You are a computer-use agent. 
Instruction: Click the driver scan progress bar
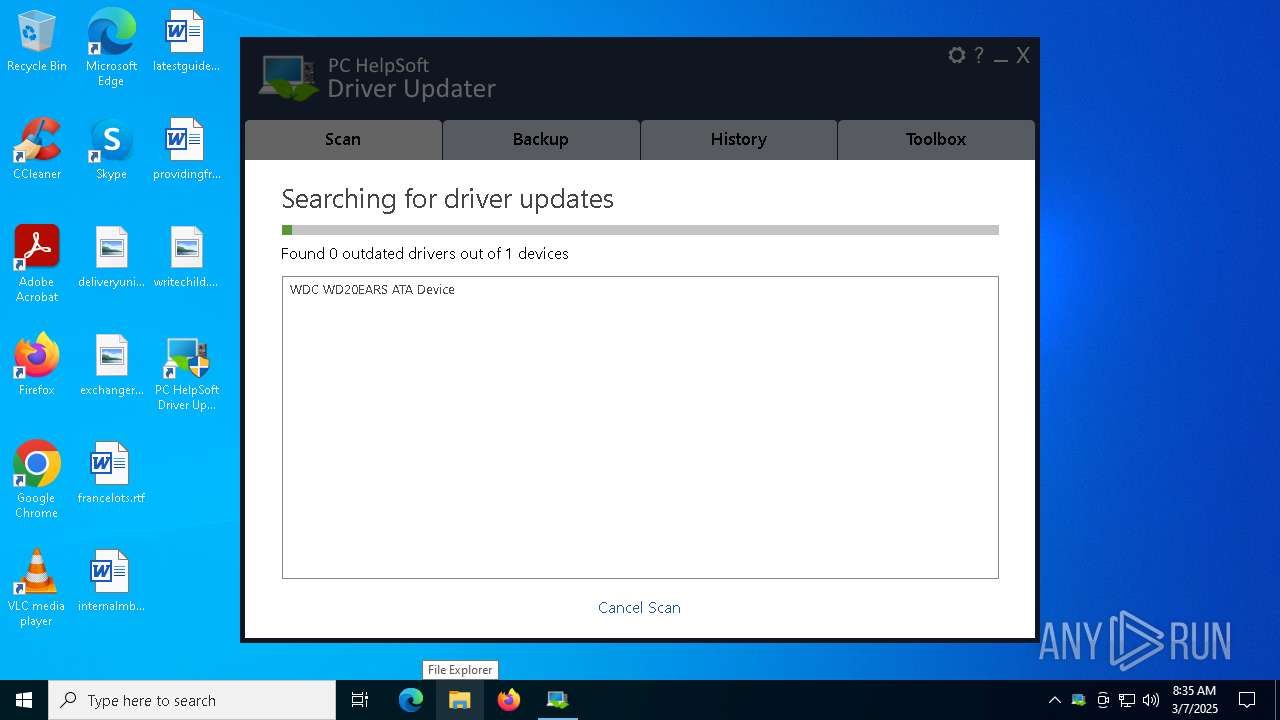640,230
